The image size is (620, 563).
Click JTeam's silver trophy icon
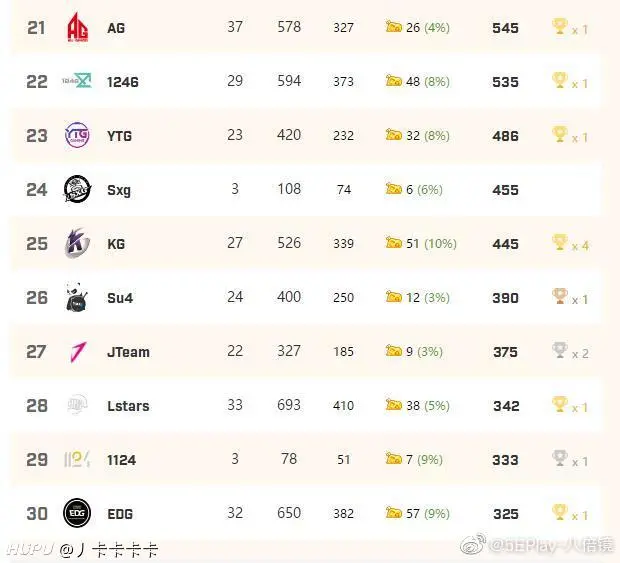(x=560, y=350)
